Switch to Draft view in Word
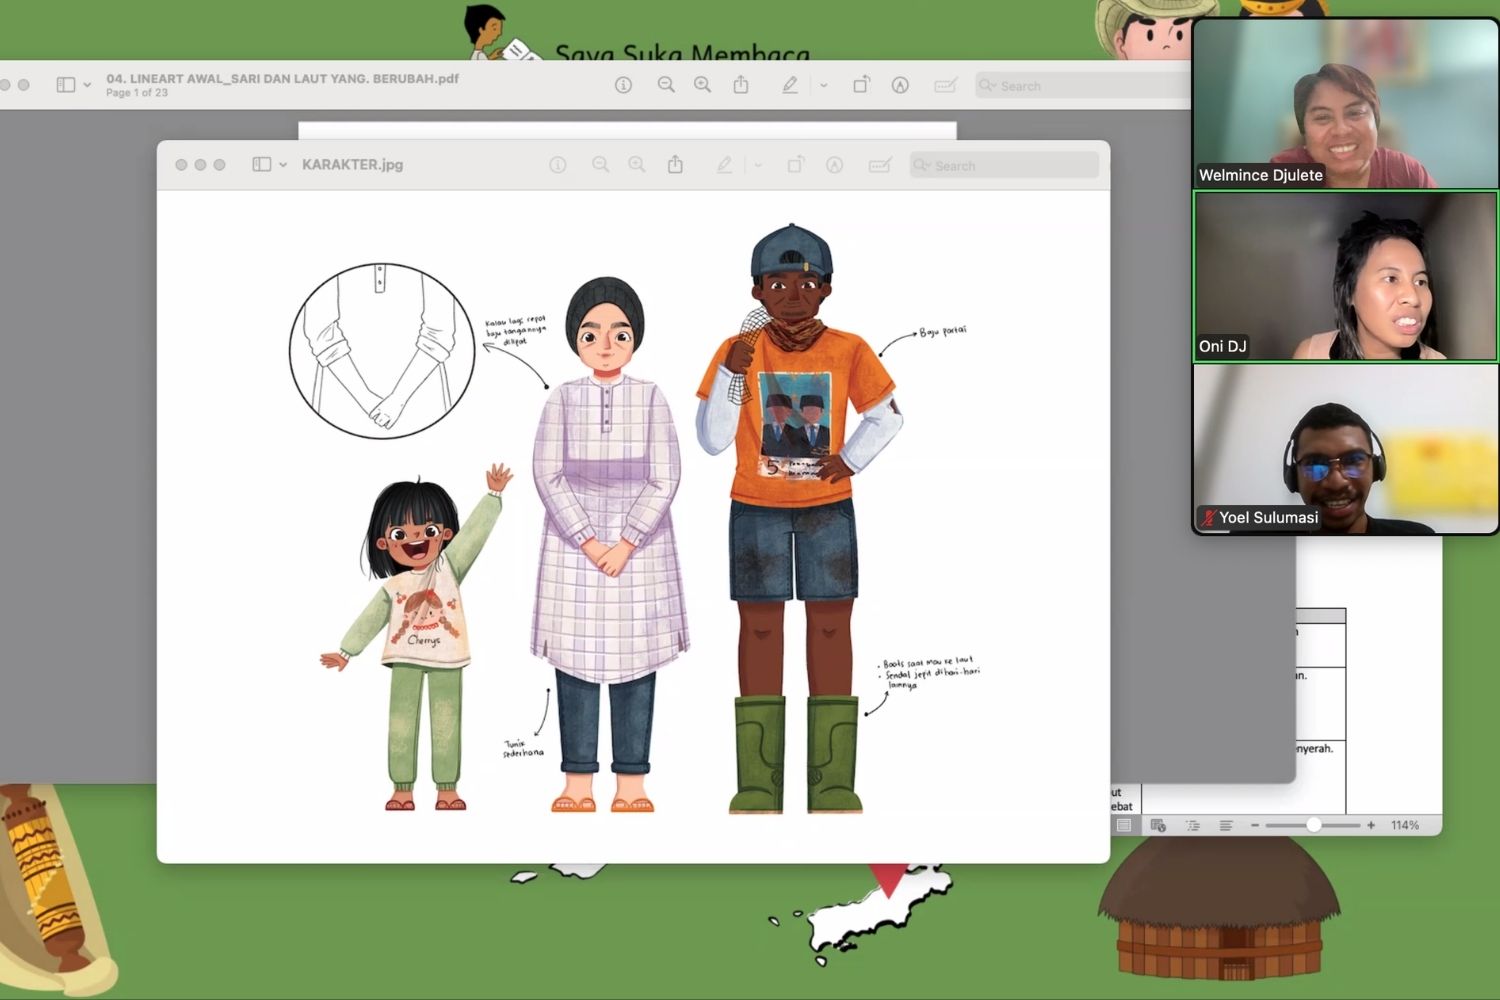 (1226, 825)
